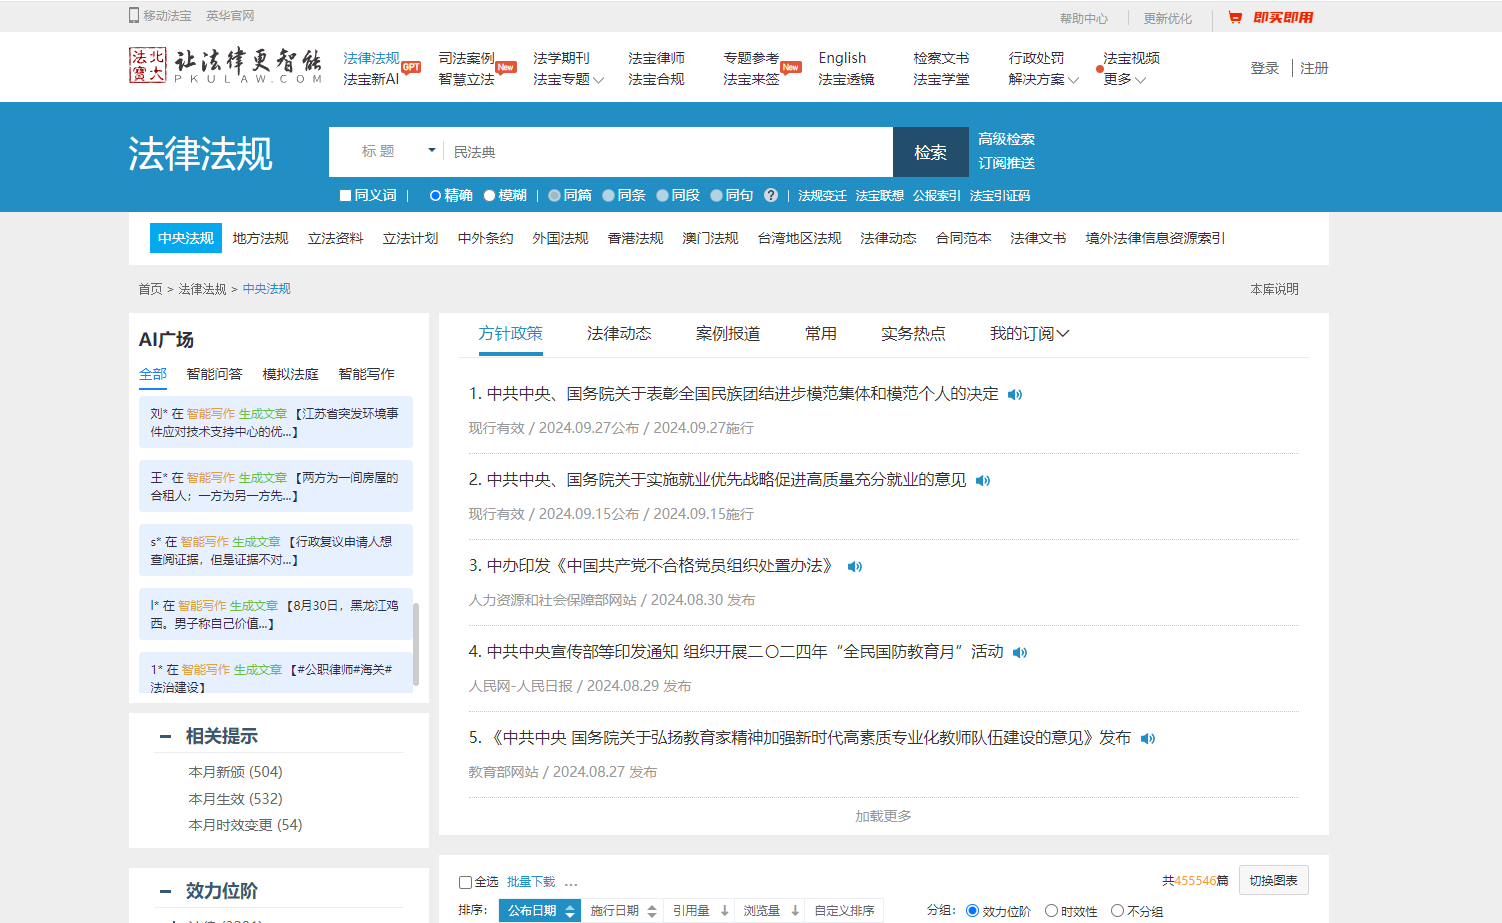Image resolution: width=1502 pixels, height=923 pixels.
Task: Collapse the 相关提示 section
Action: pos(165,737)
